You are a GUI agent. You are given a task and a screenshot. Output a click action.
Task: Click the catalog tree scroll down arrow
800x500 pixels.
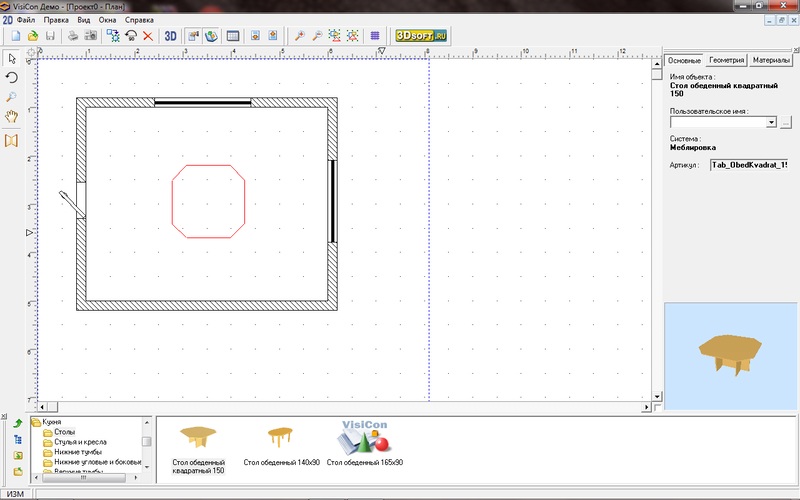pyautogui.click(x=147, y=467)
